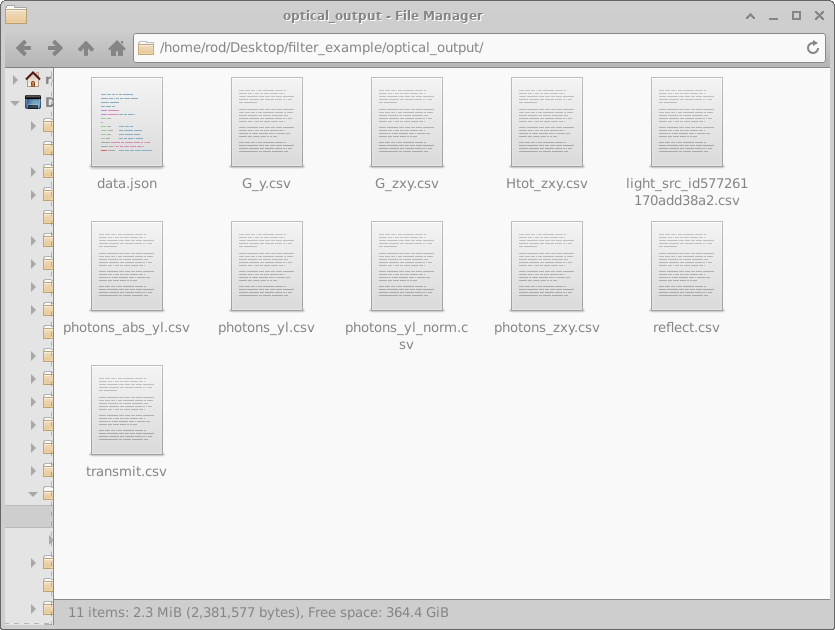835x630 pixels.
Task: Select the Home shortcut in the sidebar
Action: pyautogui.click(x=33, y=79)
